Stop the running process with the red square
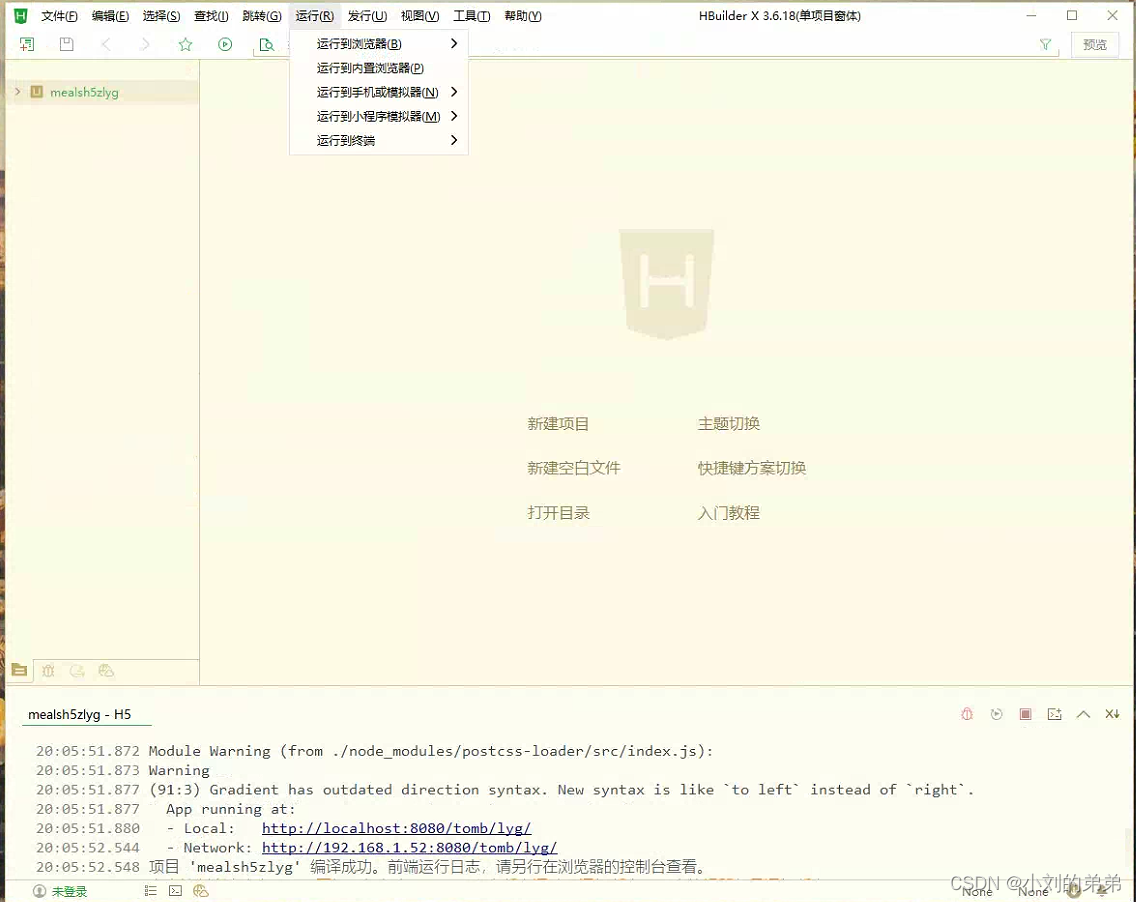The height and width of the screenshot is (902, 1136). [1025, 714]
